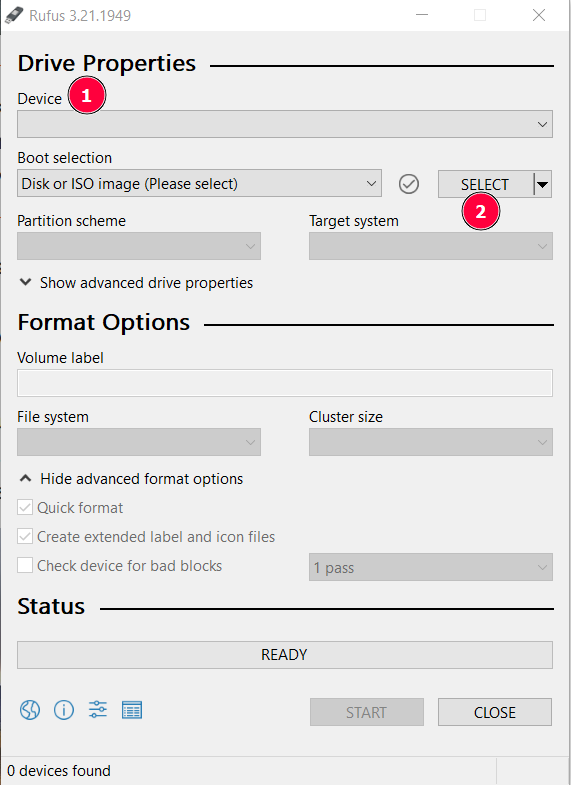Click the '0 devices found' status text

click(59, 771)
